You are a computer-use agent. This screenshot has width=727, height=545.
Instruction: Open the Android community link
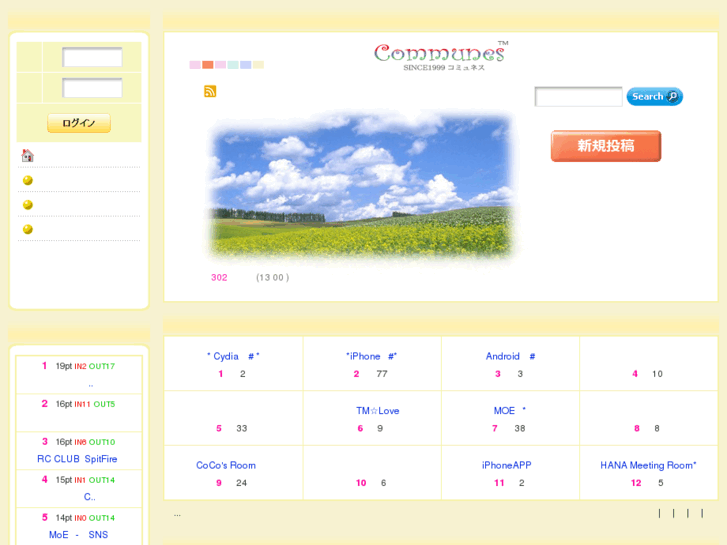coord(510,356)
